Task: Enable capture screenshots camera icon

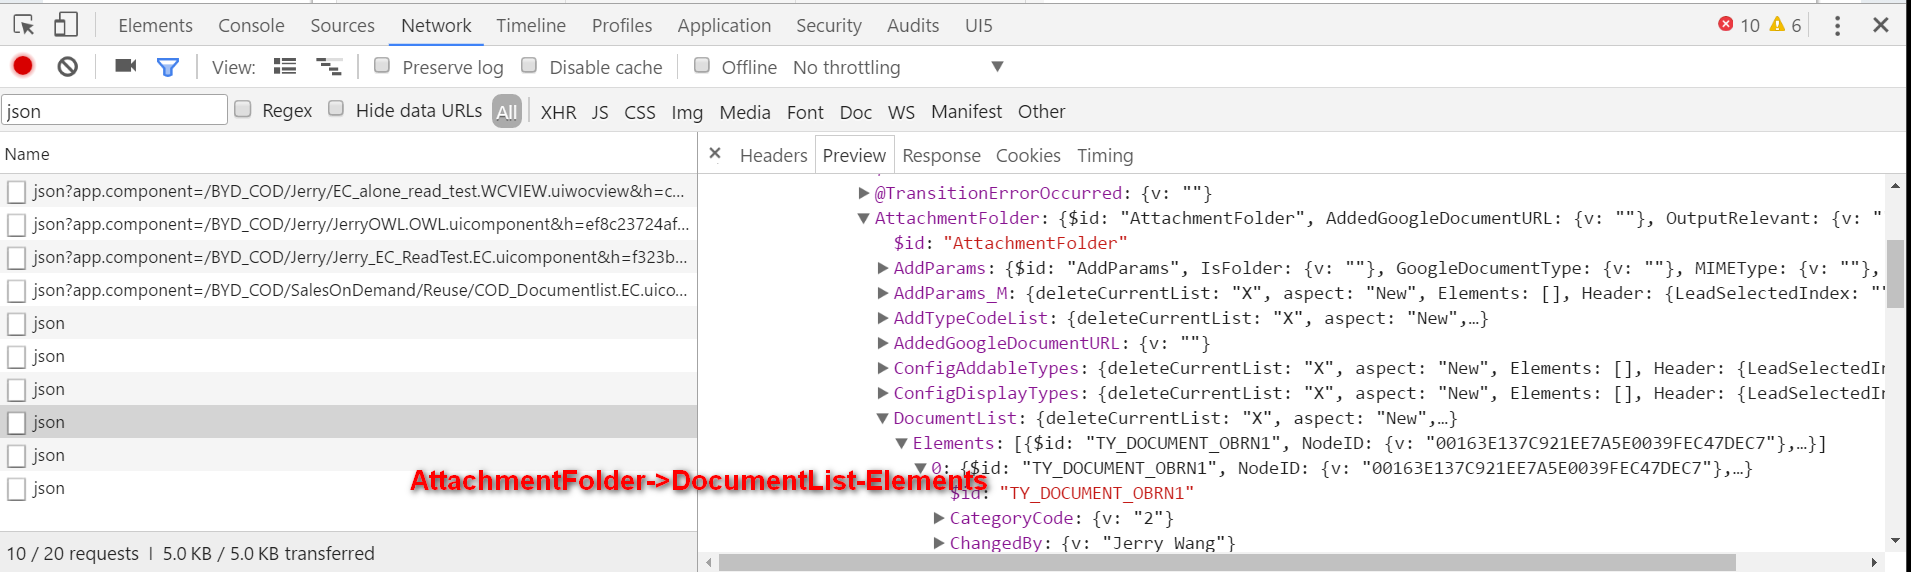Action: click(125, 66)
